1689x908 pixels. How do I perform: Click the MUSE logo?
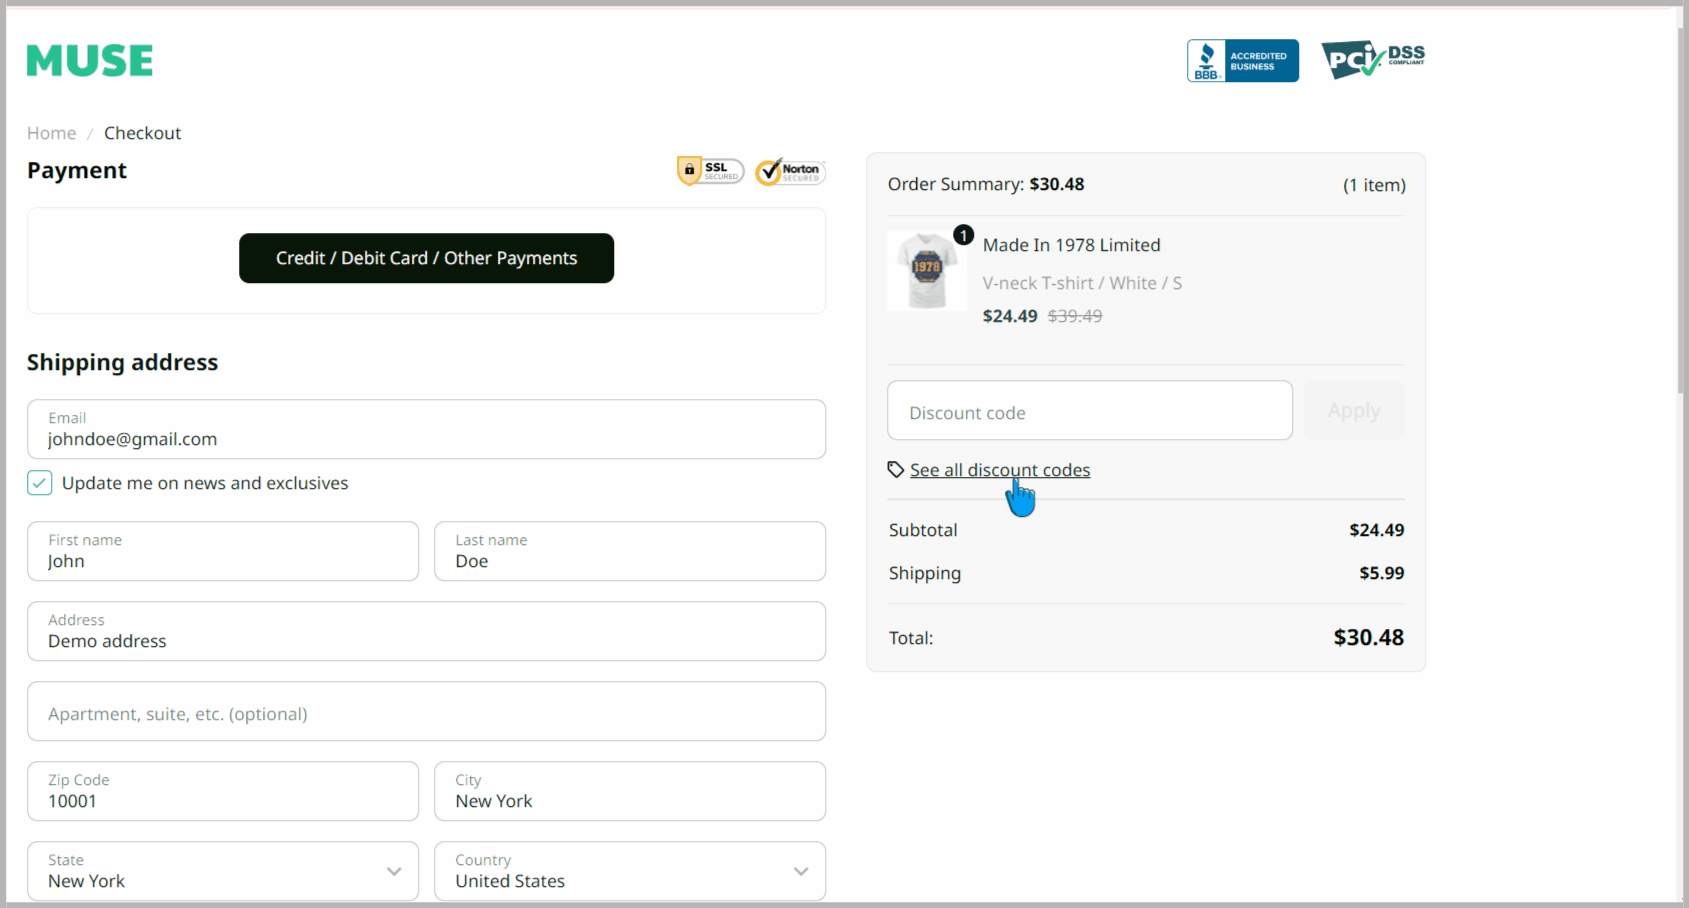click(90, 61)
